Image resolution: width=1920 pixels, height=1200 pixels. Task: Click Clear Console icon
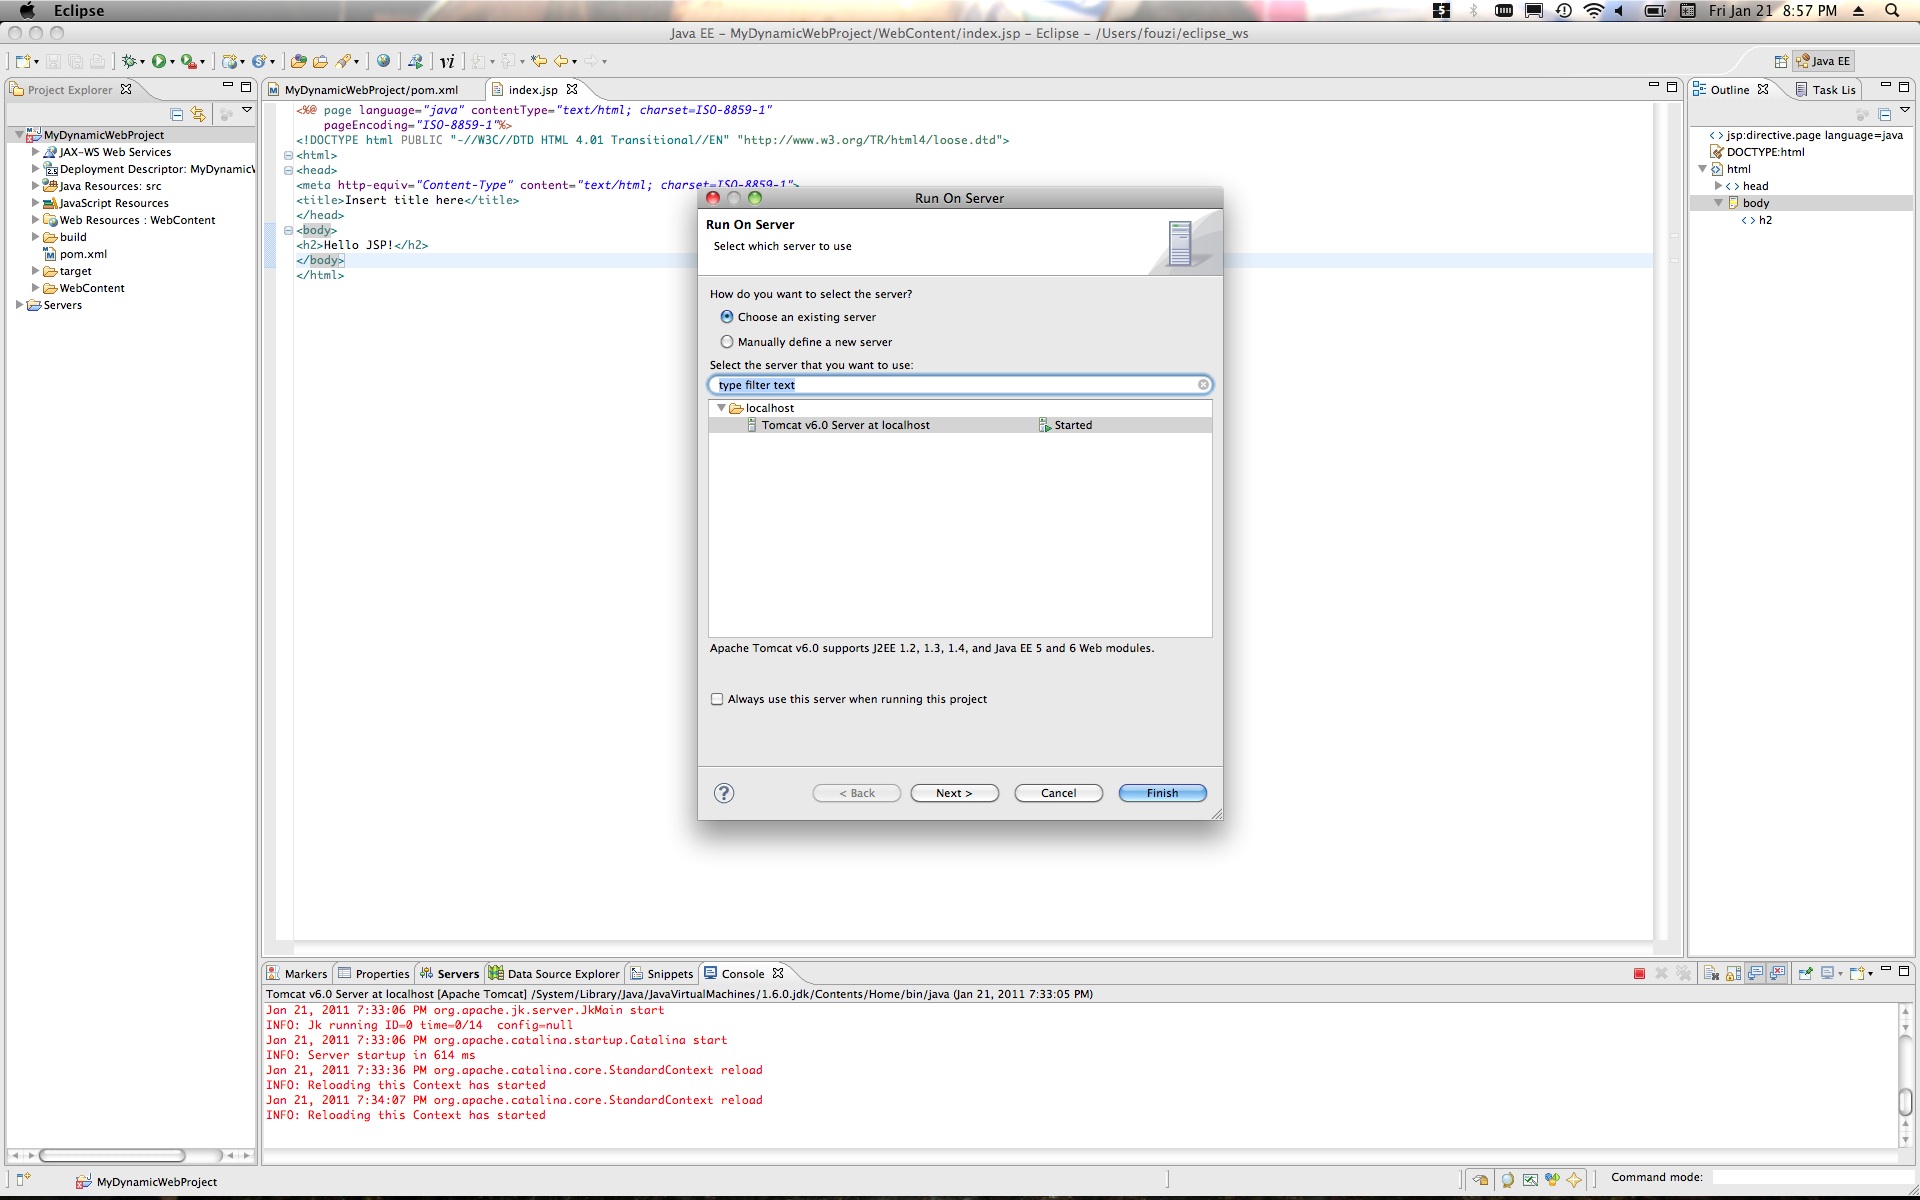[x=1711, y=973]
